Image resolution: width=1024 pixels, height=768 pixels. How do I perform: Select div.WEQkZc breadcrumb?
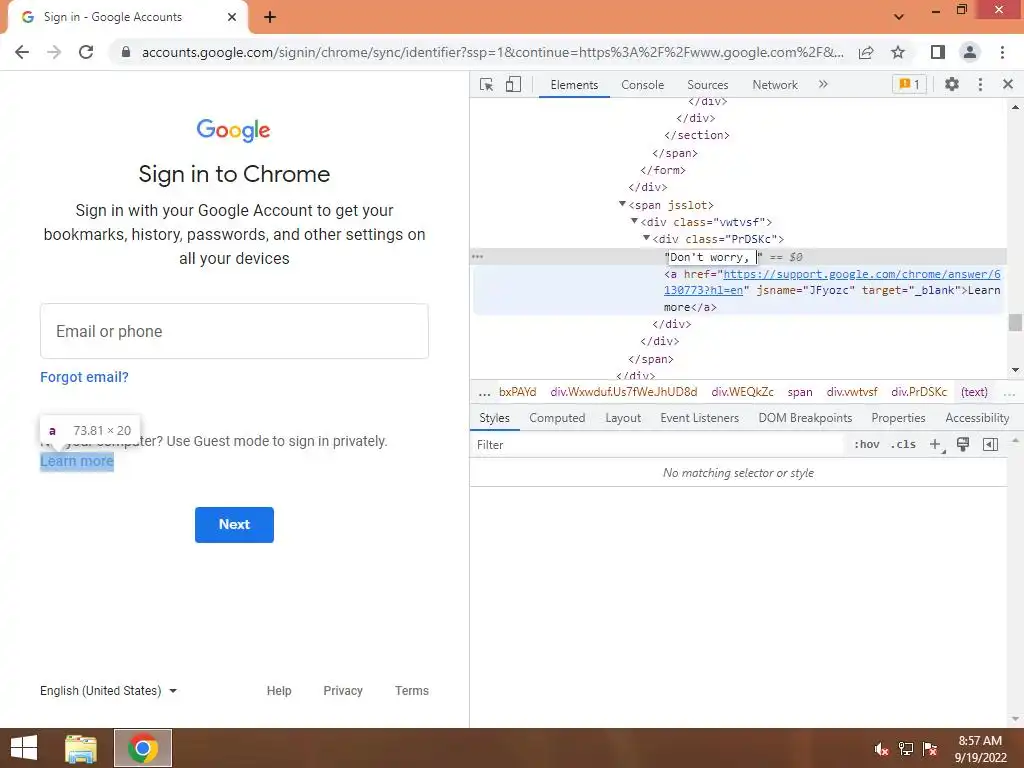743,392
